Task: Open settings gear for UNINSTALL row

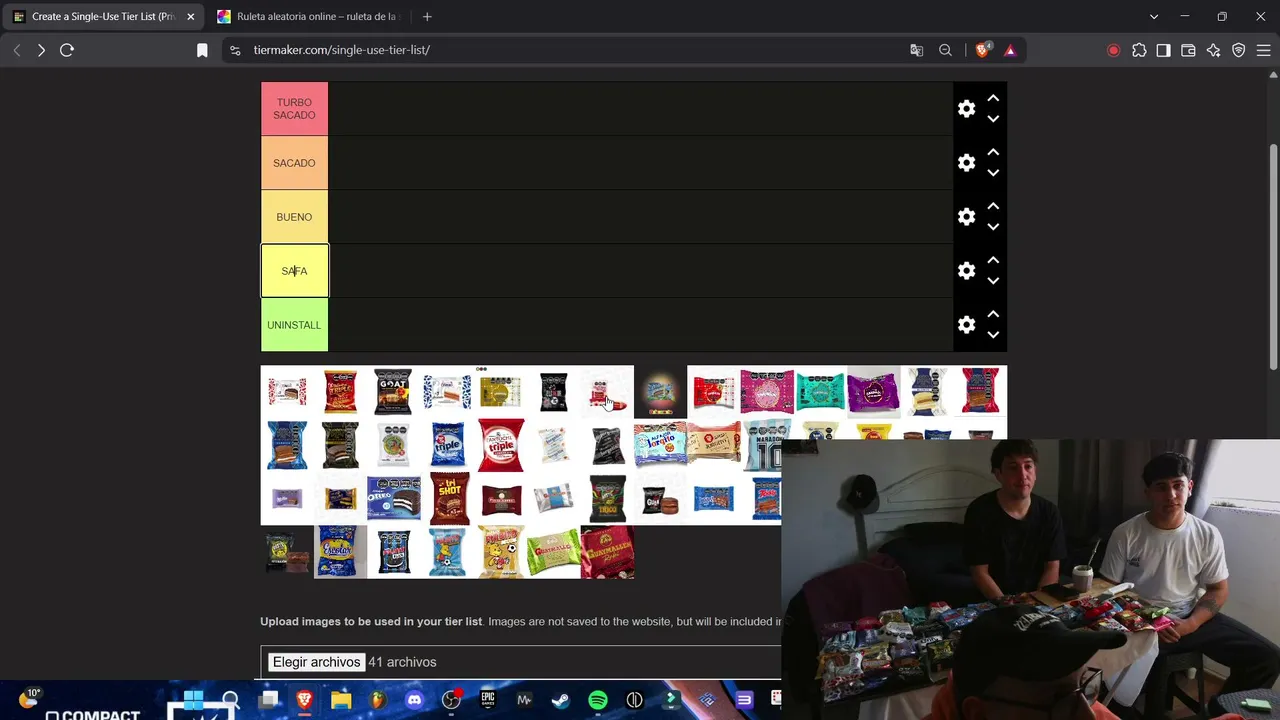Action: tap(966, 325)
